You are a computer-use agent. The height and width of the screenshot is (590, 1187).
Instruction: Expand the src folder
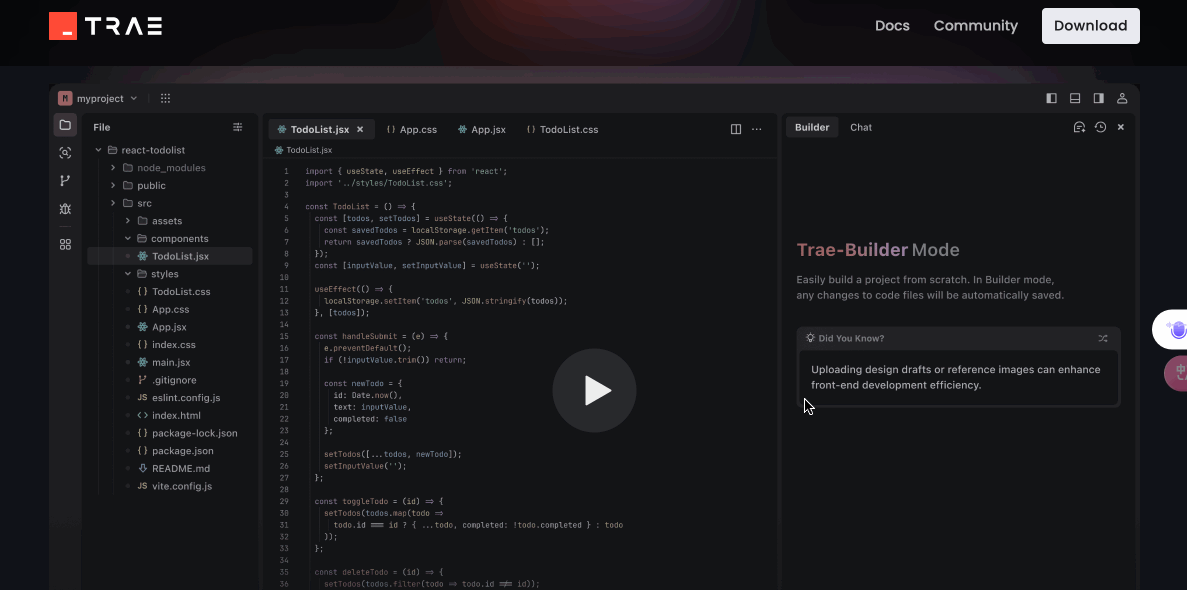pyautogui.click(x=113, y=203)
